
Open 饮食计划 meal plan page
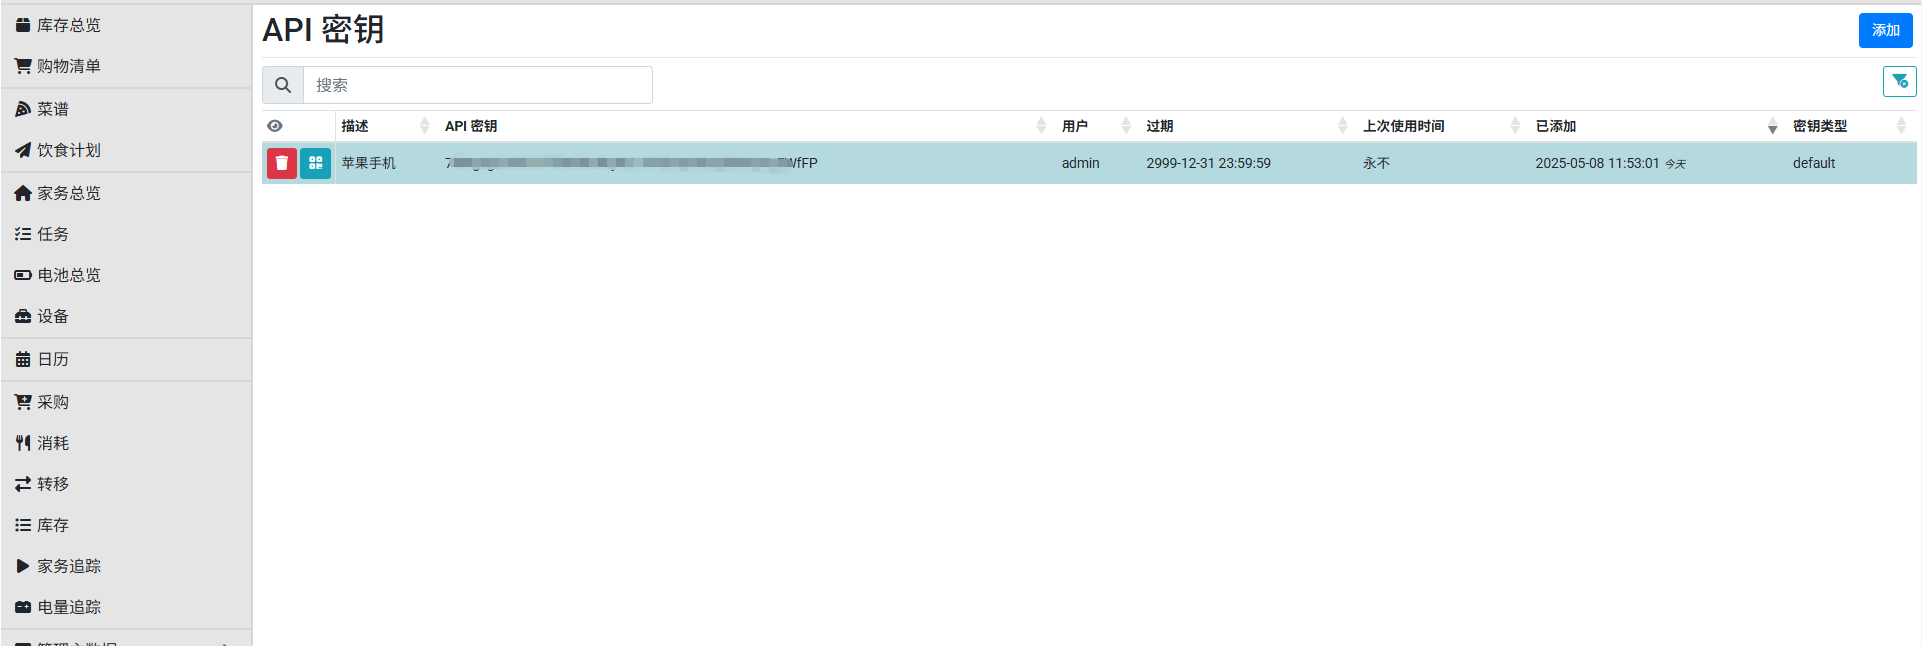68,150
